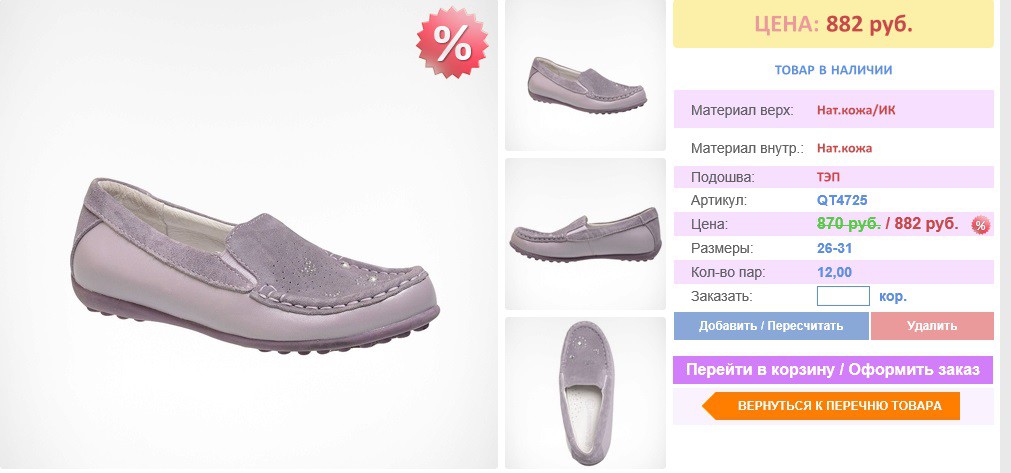Select the first side-view shoe thumbnail

[585, 75]
